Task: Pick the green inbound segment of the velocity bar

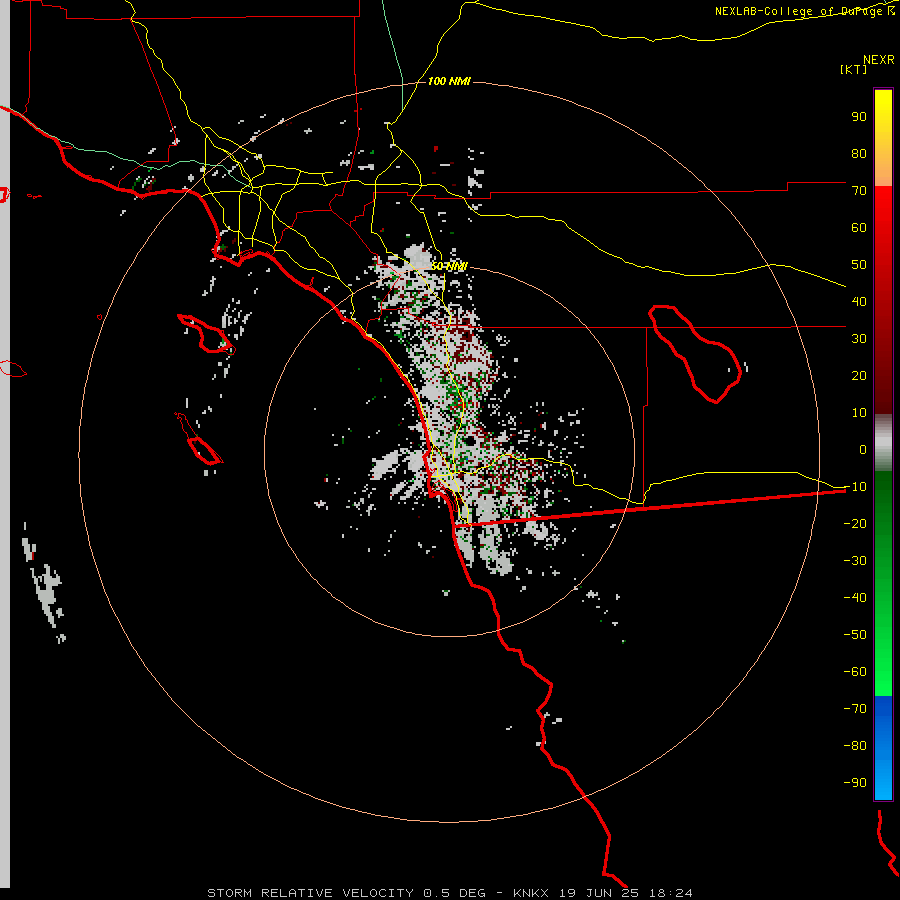Action: pos(883,583)
